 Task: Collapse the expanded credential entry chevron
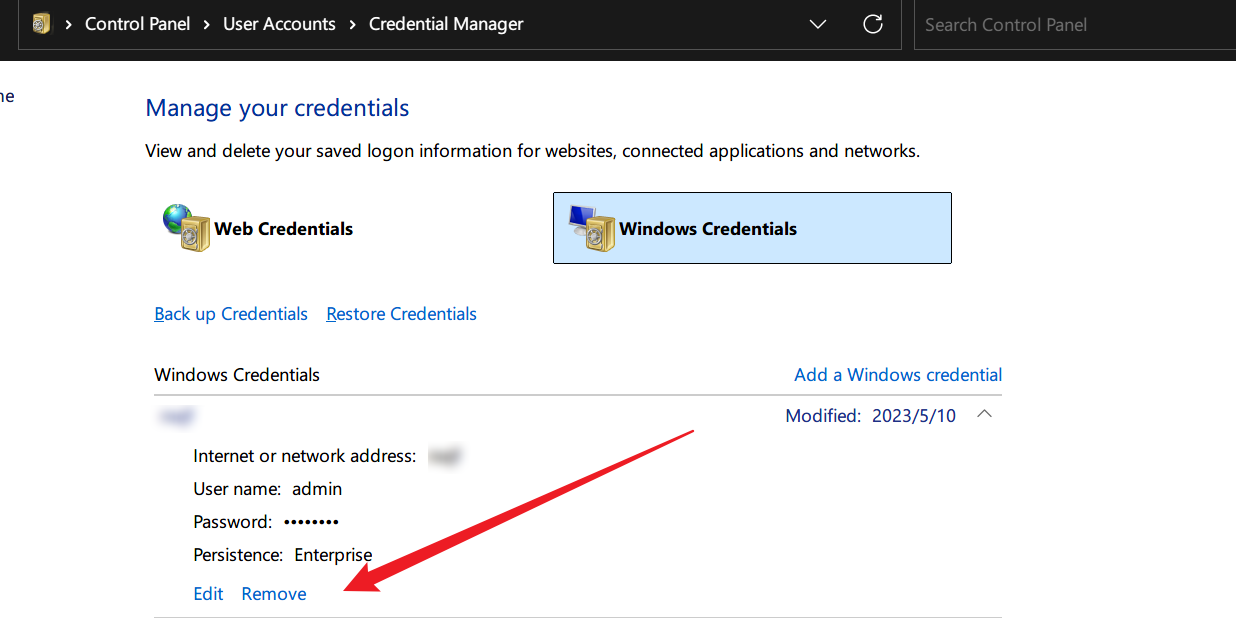984,415
